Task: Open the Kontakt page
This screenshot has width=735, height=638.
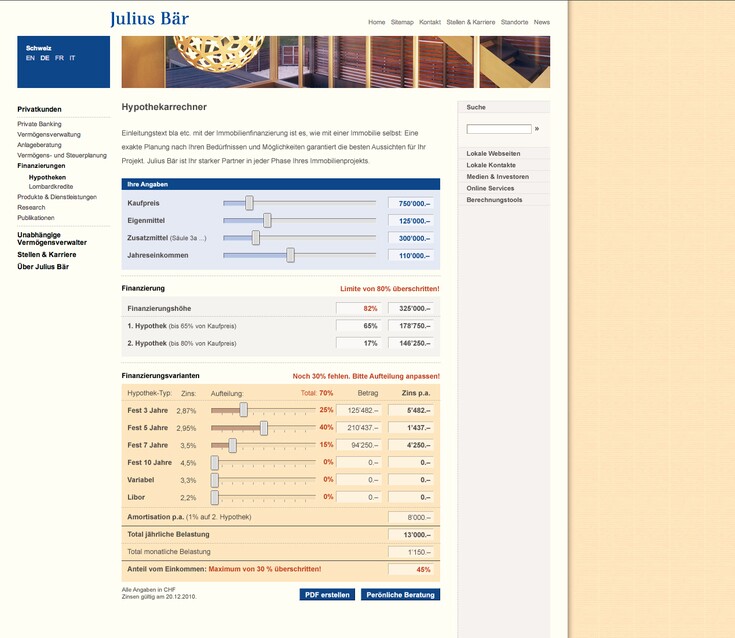Action: point(430,22)
